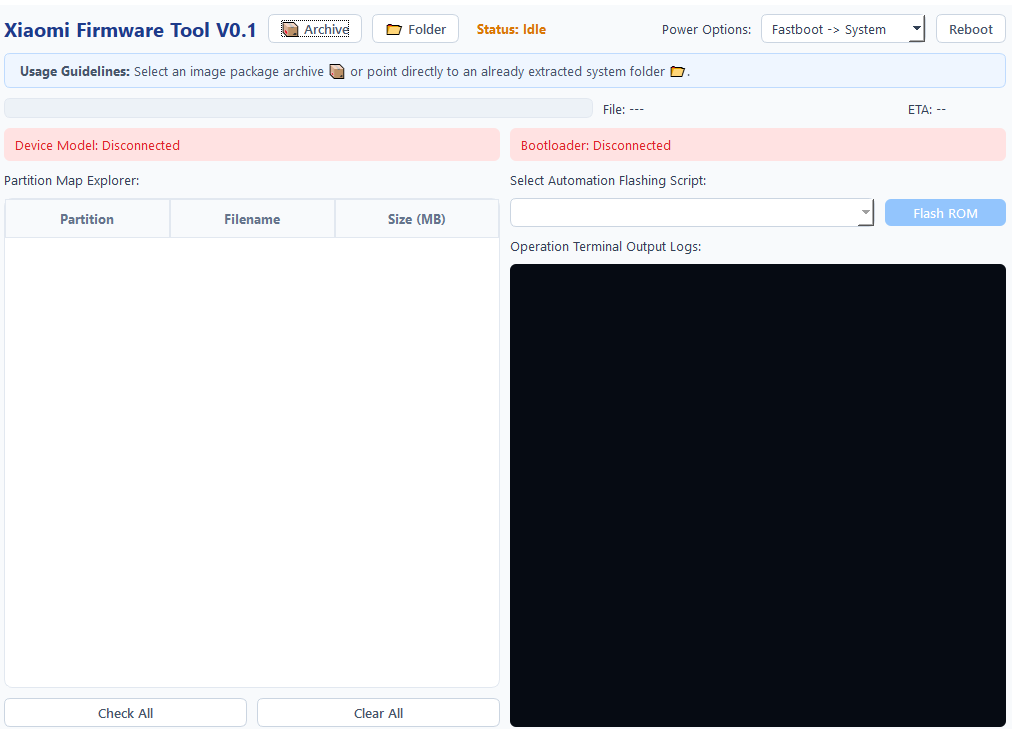1012x729 pixels.
Task: Click the Bootloader: Disconnected banner
Action: [x=758, y=145]
